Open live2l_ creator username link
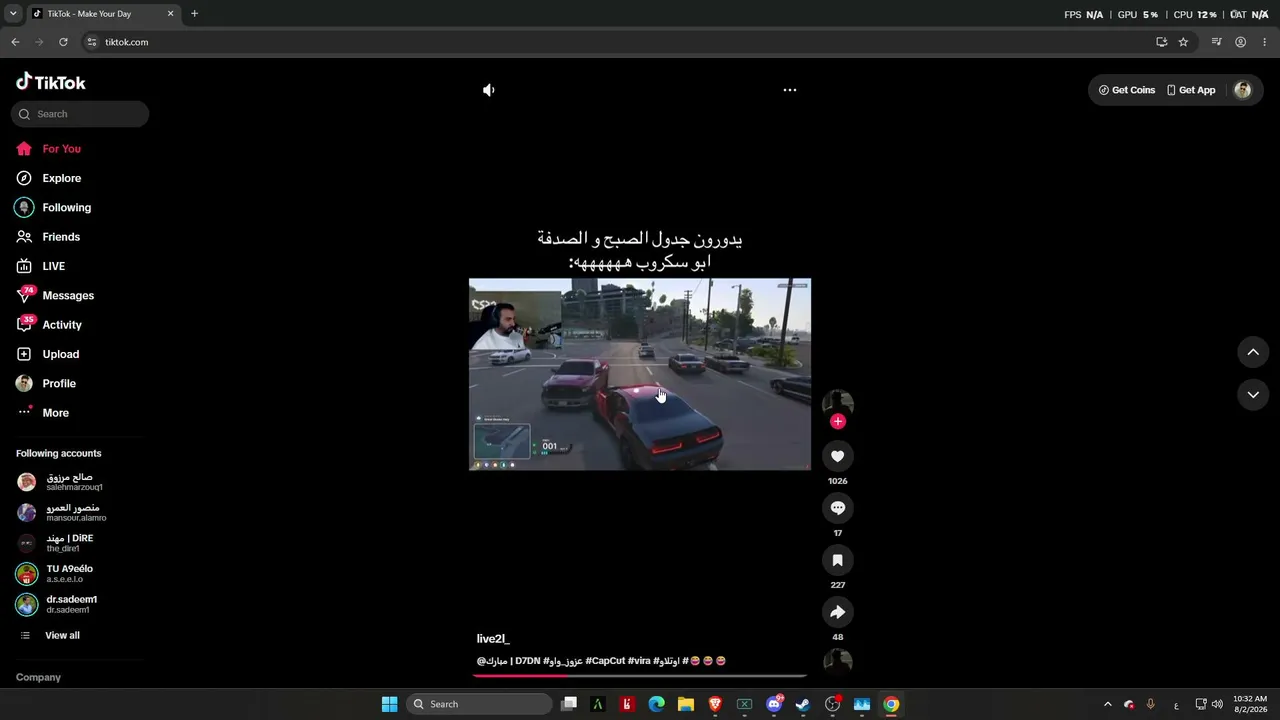Image resolution: width=1280 pixels, height=720 pixels. (493, 639)
